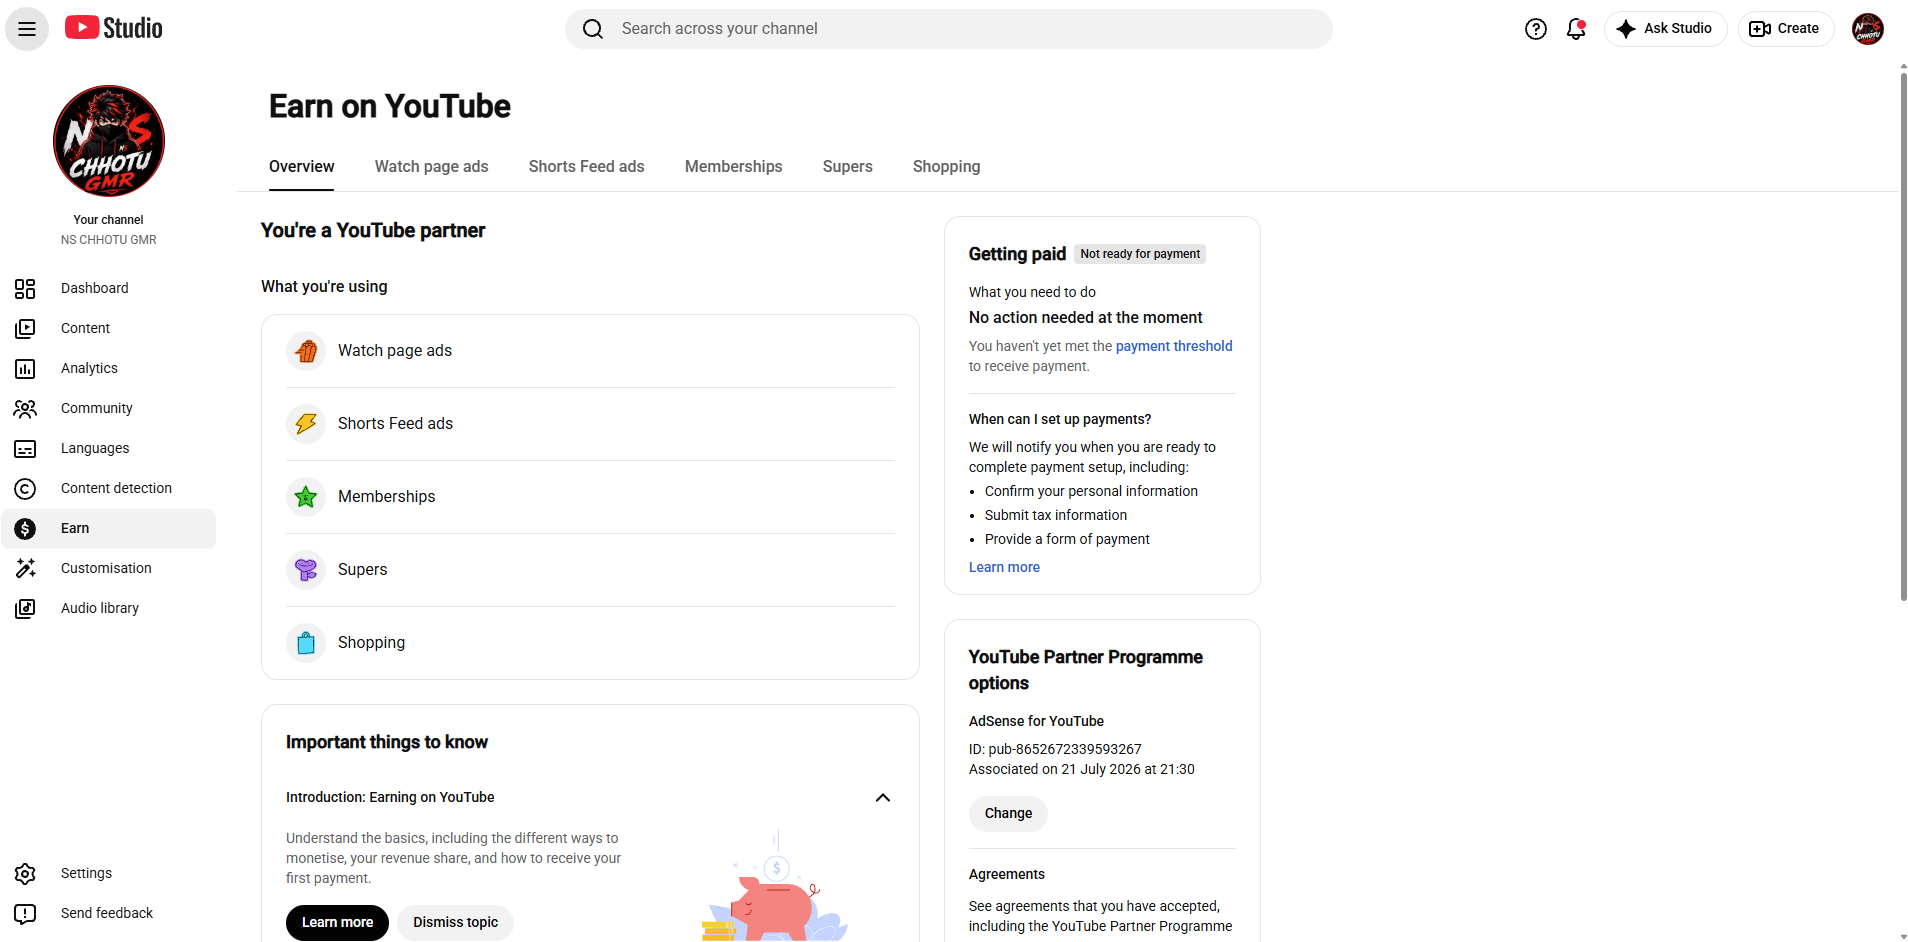Click Learn more link in Getting paid
The width and height of the screenshot is (1908, 942).
pos(1004,567)
